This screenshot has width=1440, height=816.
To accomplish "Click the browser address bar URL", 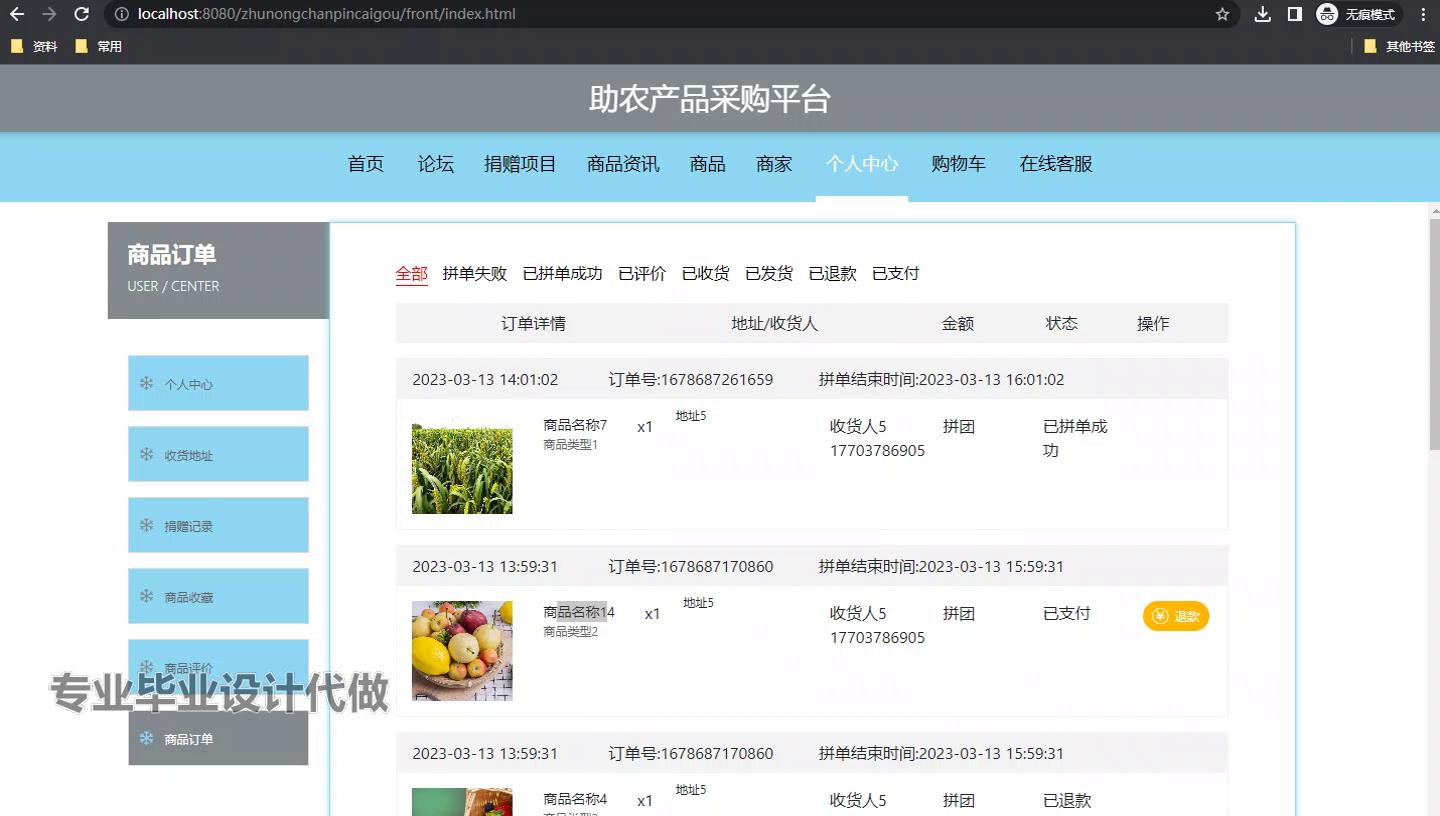I will click(327, 14).
